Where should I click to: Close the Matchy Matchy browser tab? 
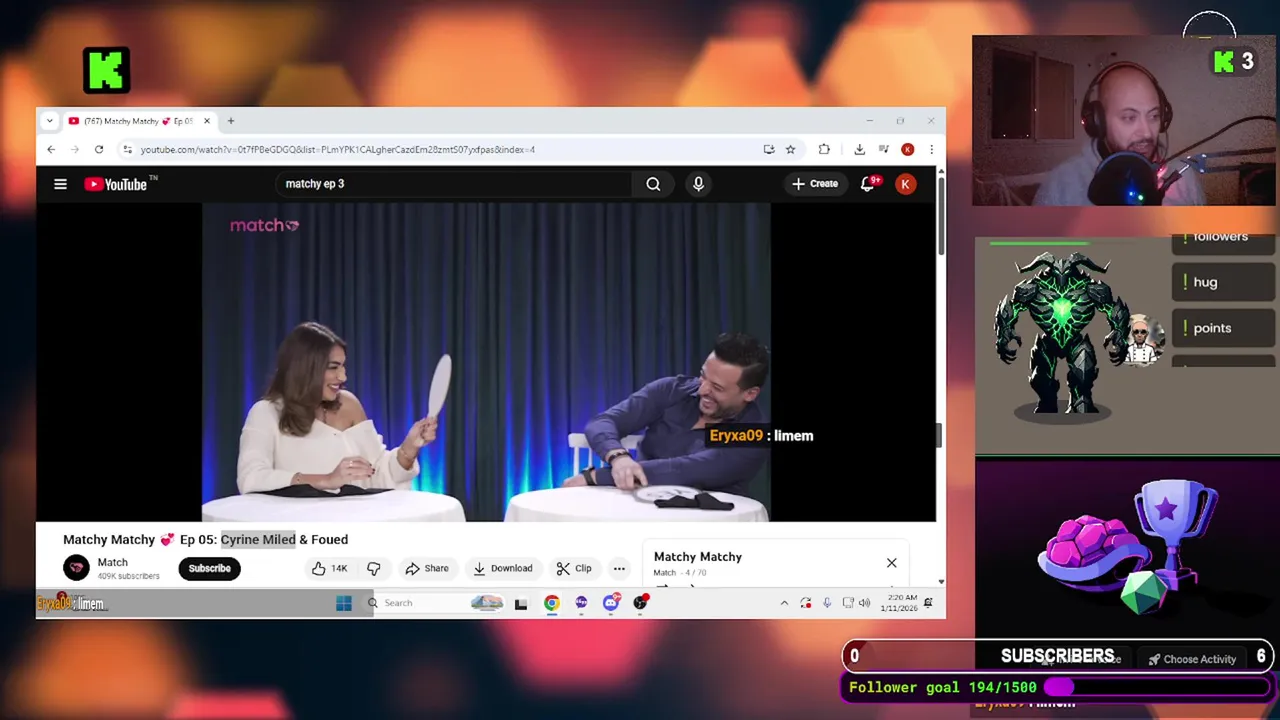[x=207, y=121]
